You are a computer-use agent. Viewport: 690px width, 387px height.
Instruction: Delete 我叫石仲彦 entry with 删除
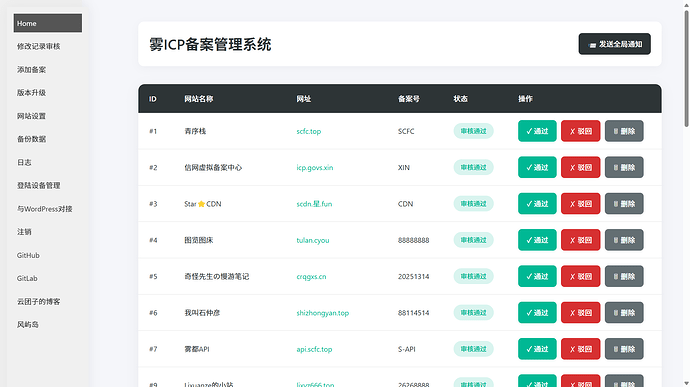pyautogui.click(x=624, y=313)
